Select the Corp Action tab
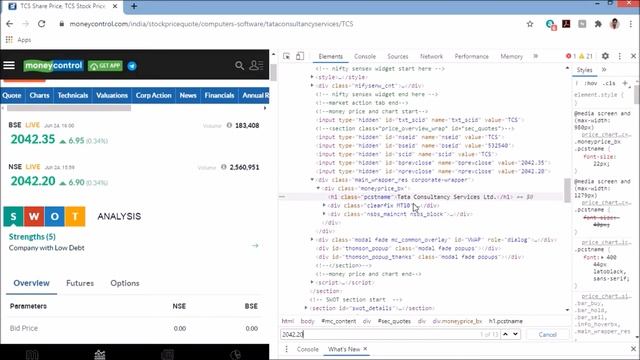640x360 pixels. pyautogui.click(x=153, y=95)
